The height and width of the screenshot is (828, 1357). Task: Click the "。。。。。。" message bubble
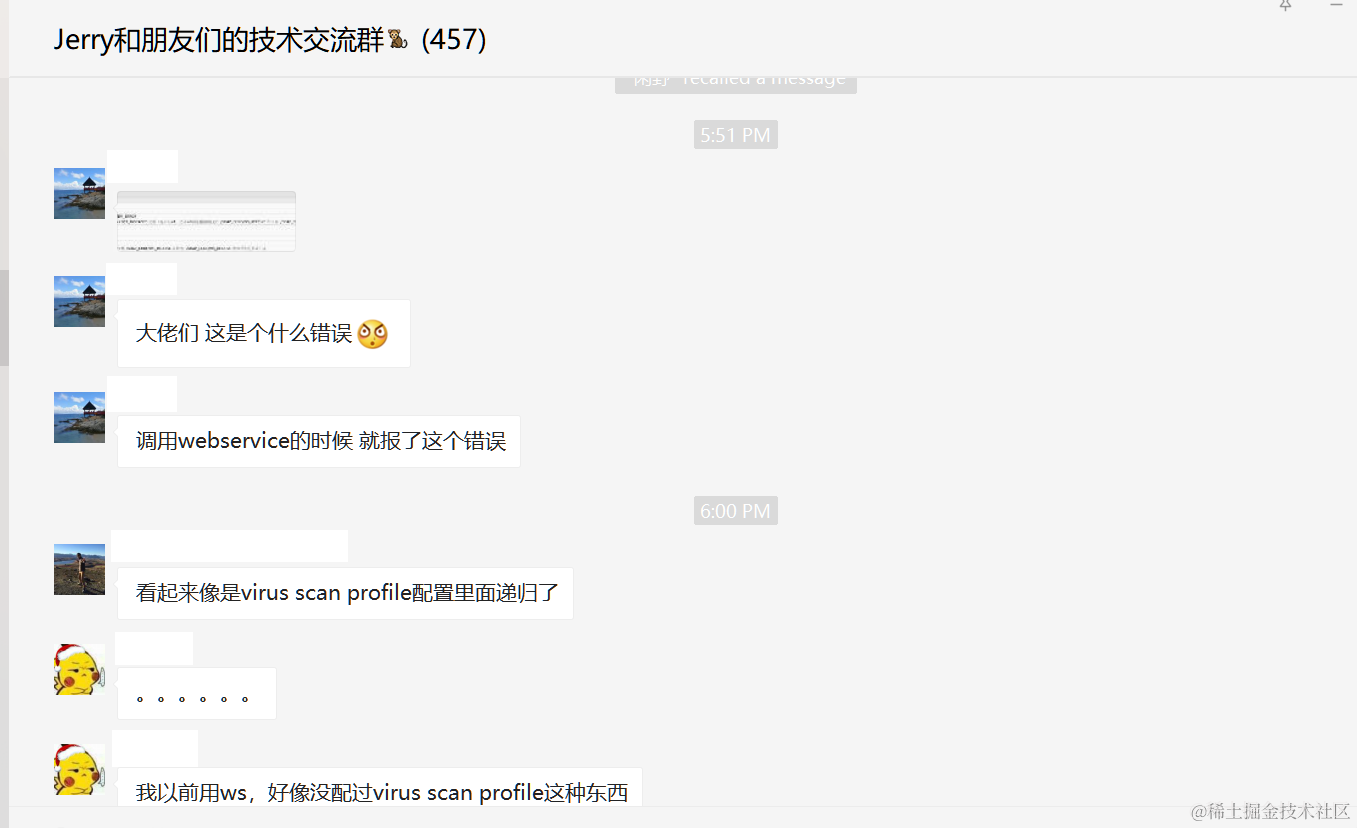197,693
